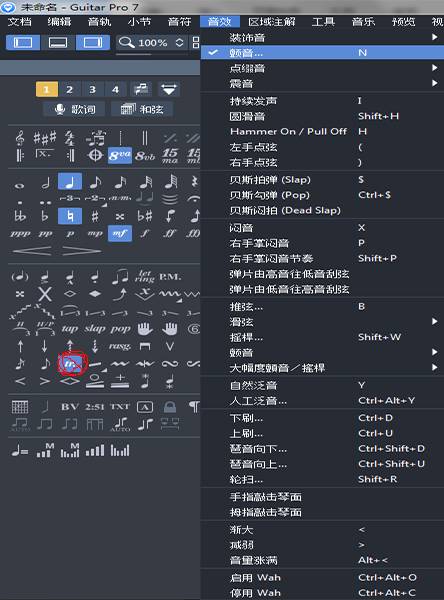The image size is (444, 600).
Task: Select the natural accidental icon
Action: tap(70, 216)
